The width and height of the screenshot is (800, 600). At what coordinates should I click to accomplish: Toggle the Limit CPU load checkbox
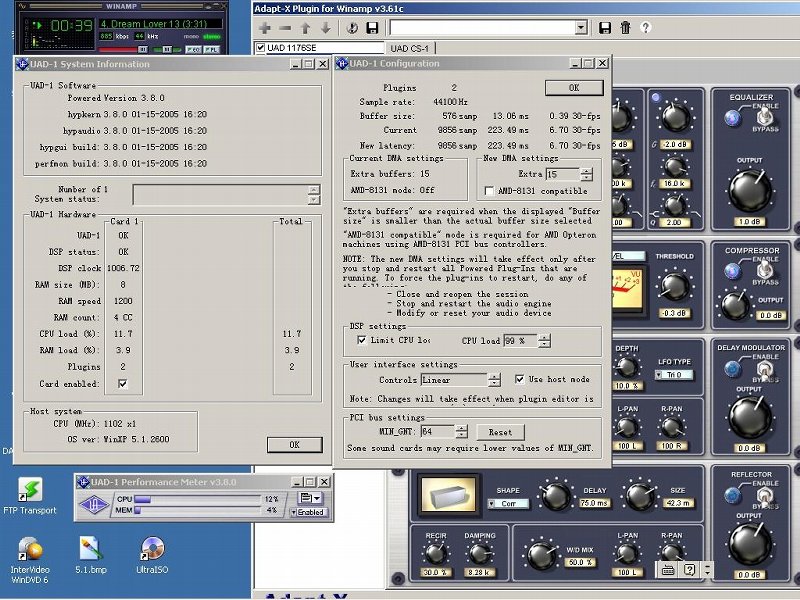362,340
